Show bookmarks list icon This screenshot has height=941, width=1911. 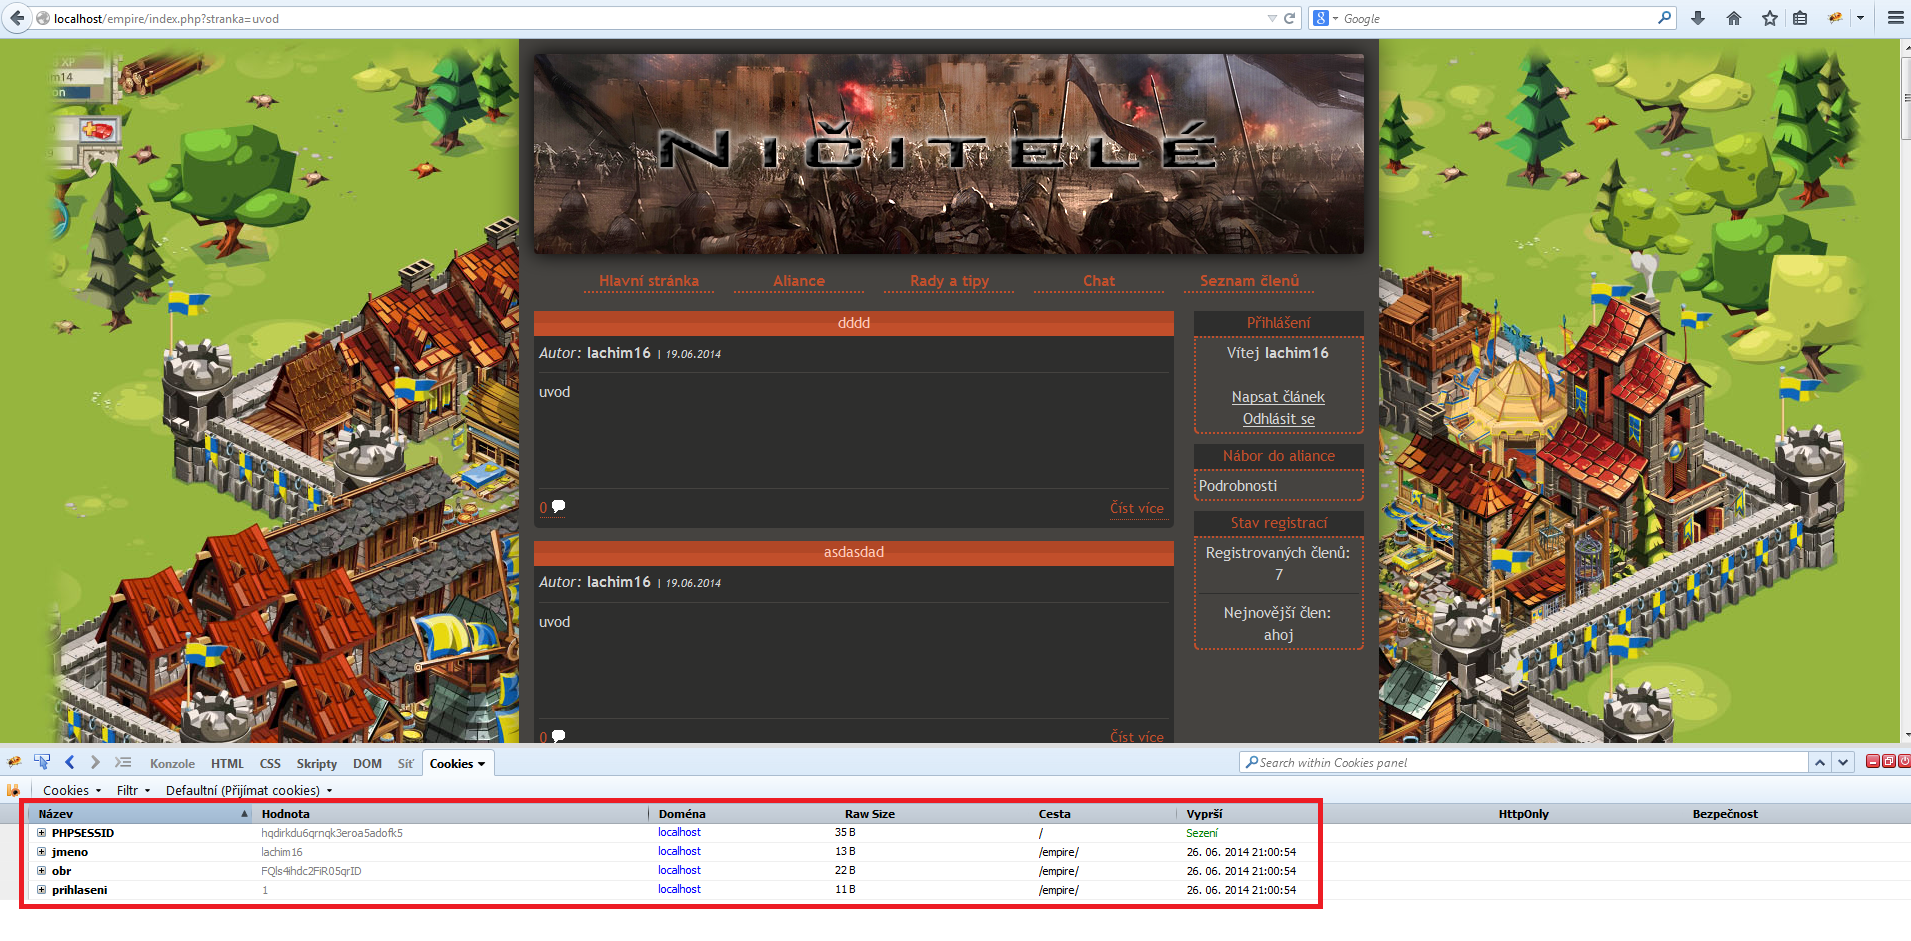1800,18
